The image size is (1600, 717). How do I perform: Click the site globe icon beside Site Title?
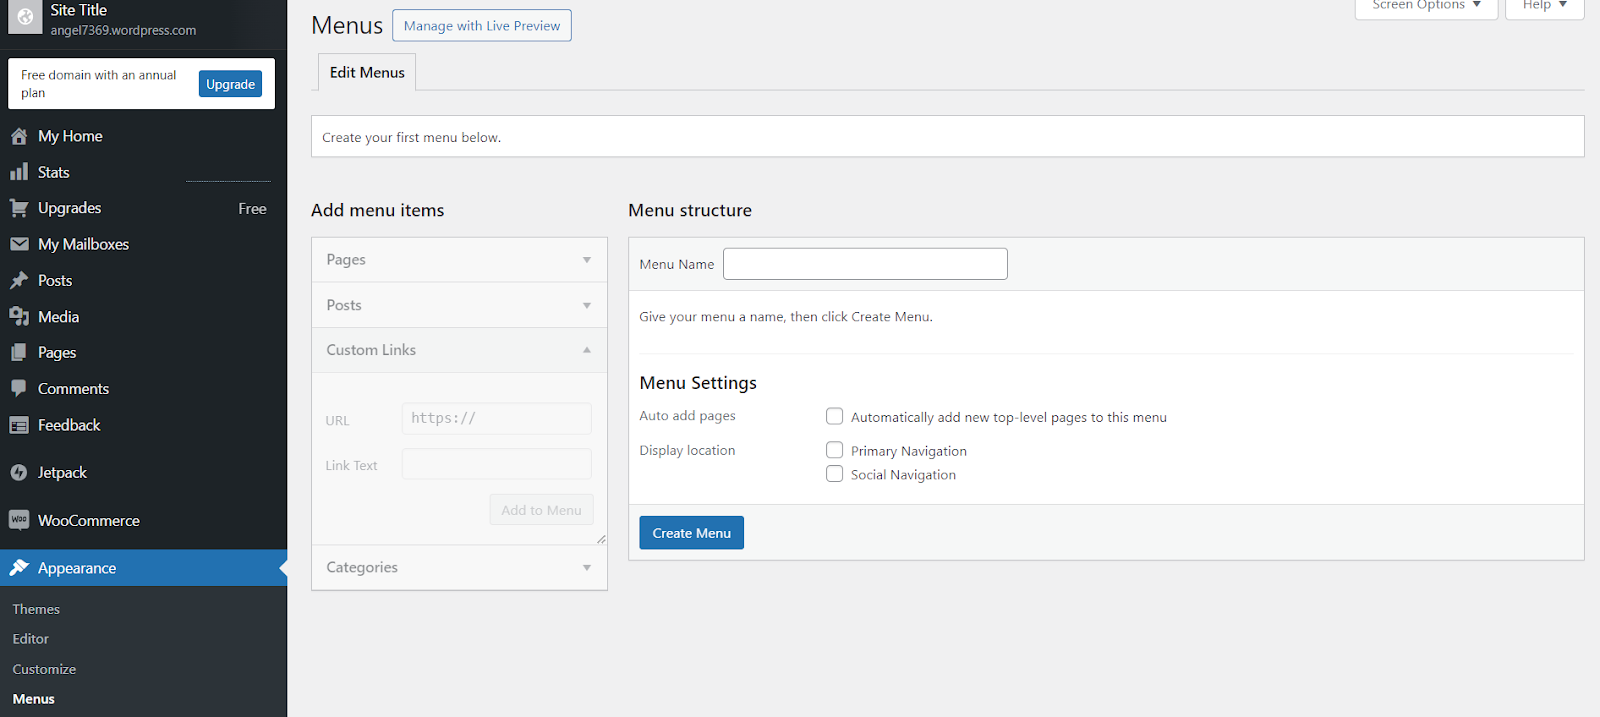25,17
